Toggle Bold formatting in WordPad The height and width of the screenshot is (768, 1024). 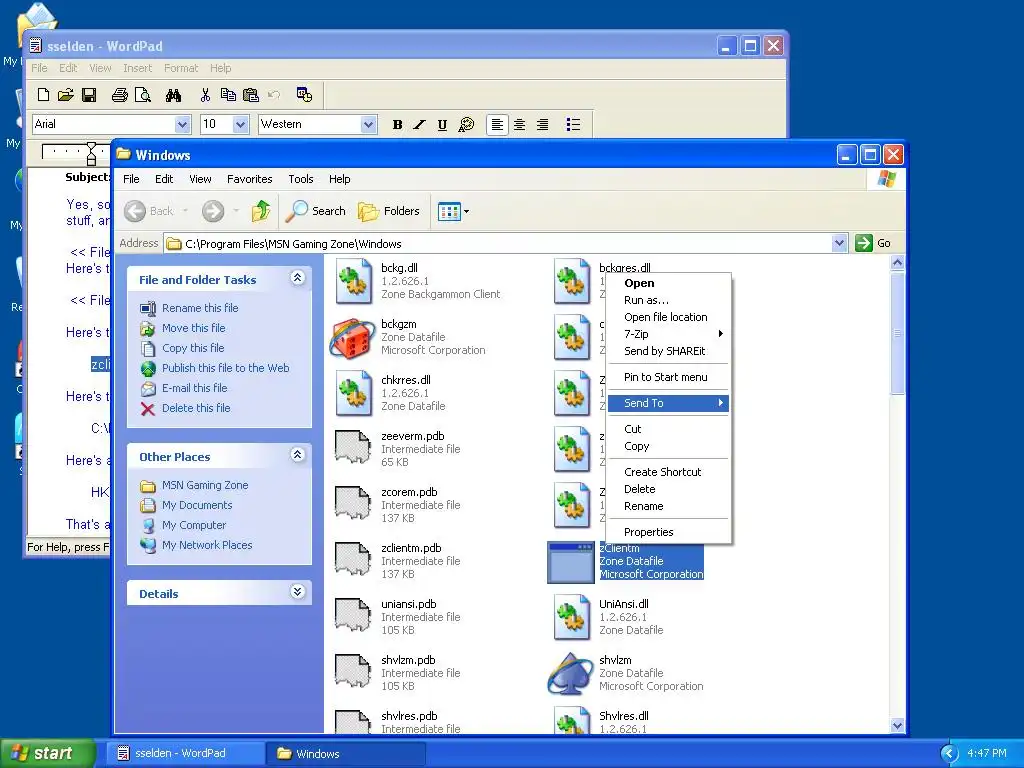tap(397, 125)
